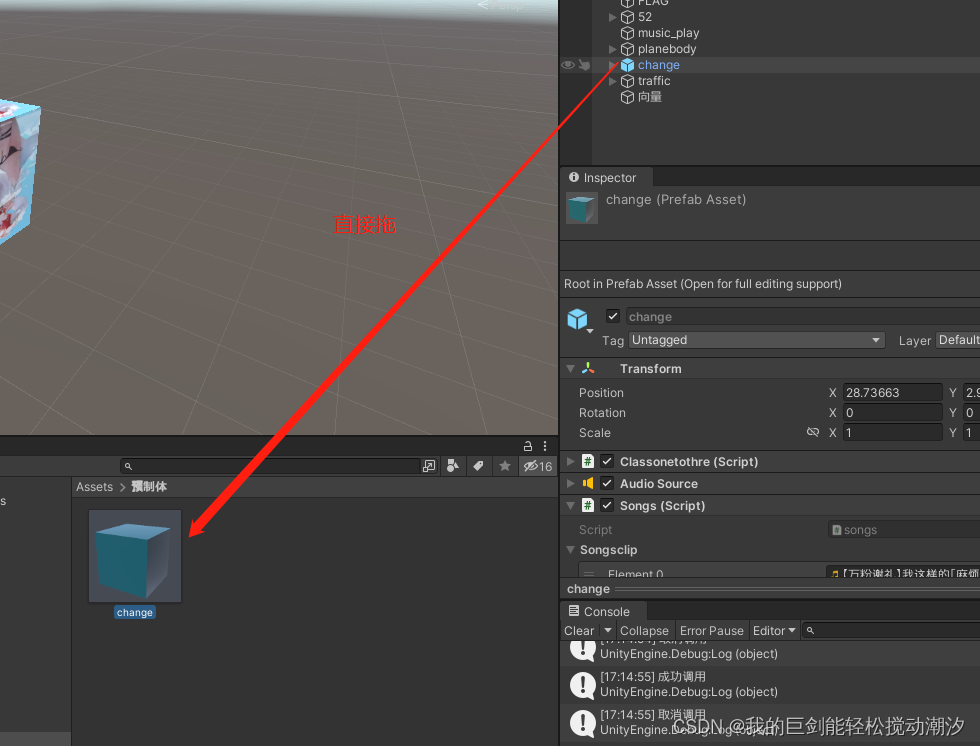Screen dimensions: 980x746
Task: Click the Inspector tab header
Action: pos(605,177)
